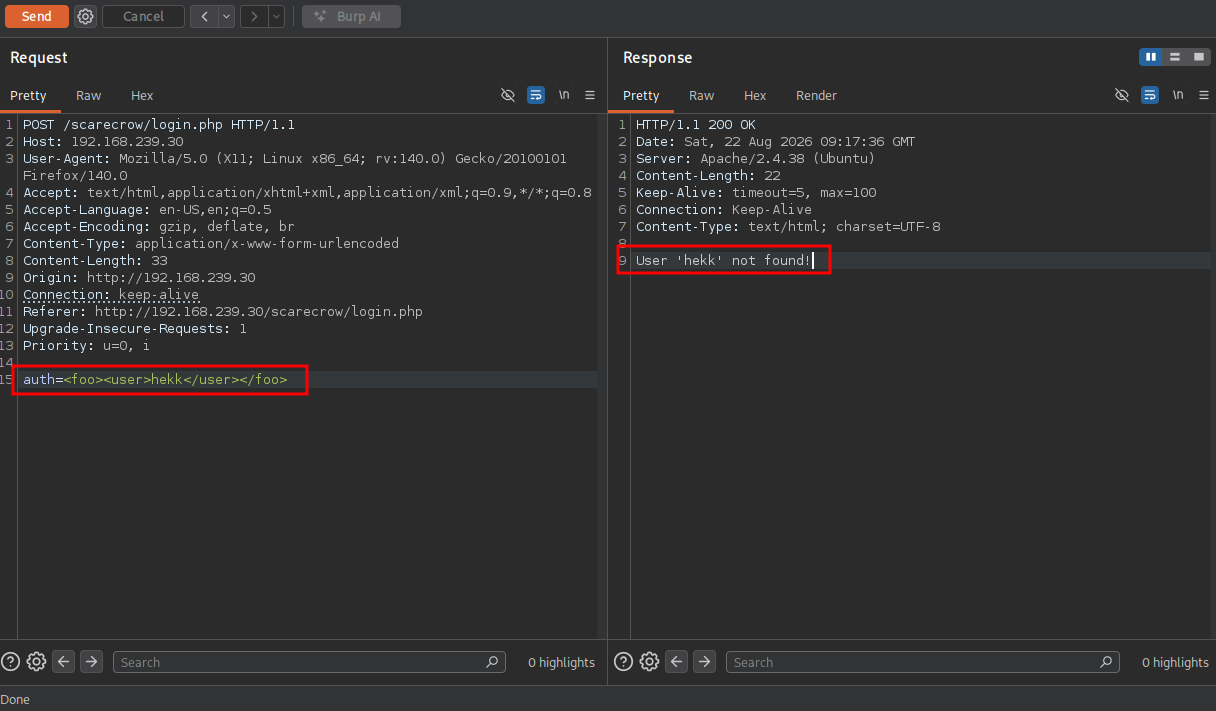The height and width of the screenshot is (711, 1216).
Task: Click "User 'hekk' not found!" response text
Action: [723, 261]
